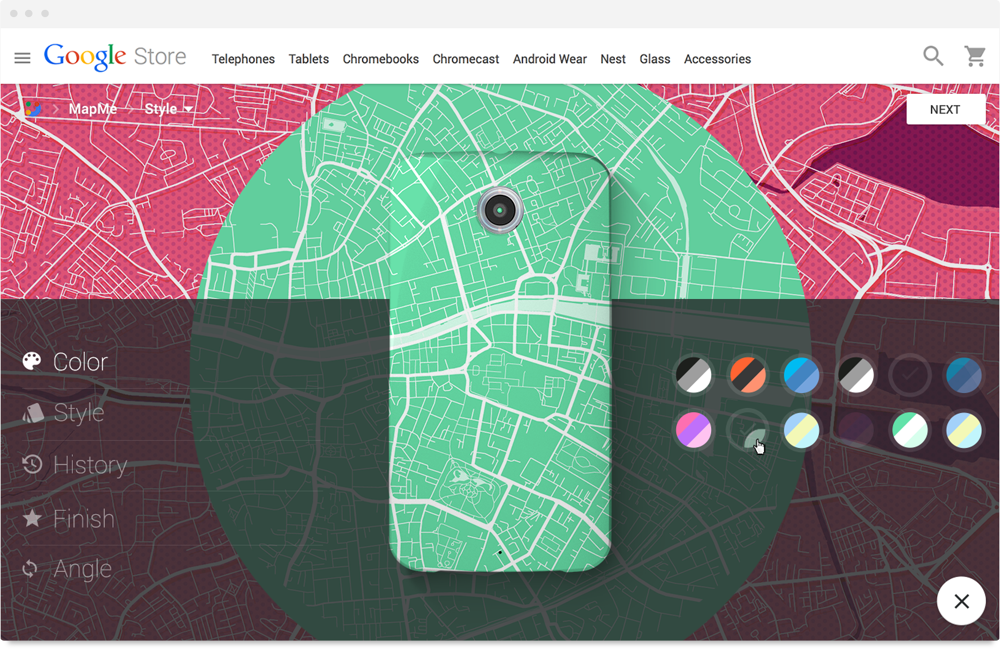Open the Telephones navigation item
Screen dimensions: 1000x649
pyautogui.click(x=243, y=59)
